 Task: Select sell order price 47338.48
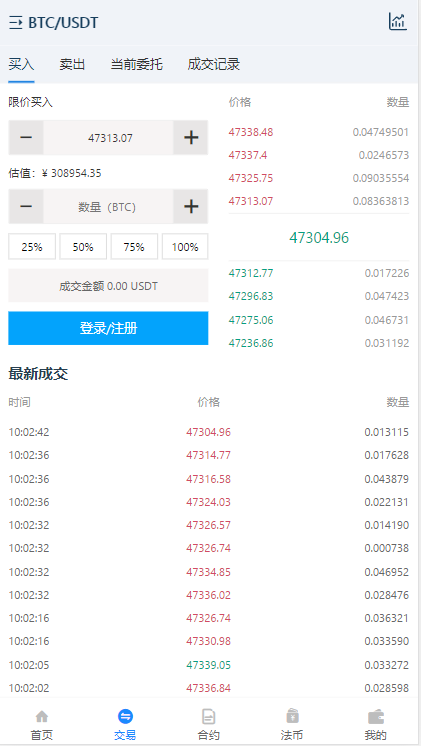tap(251, 132)
